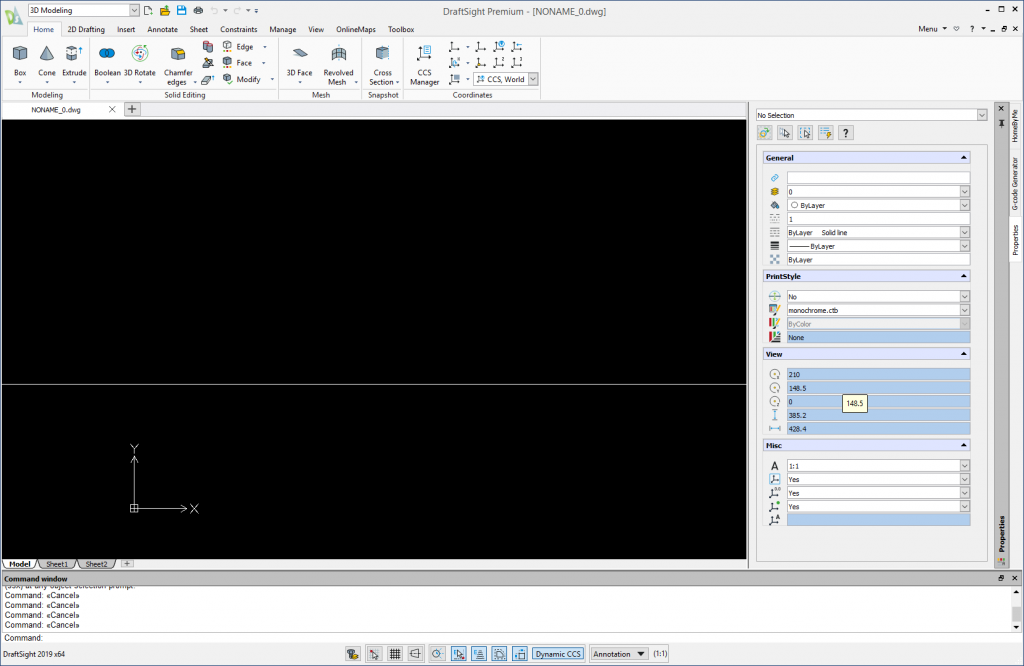
Task: Toggle the snap grid display
Action: pyautogui.click(x=394, y=653)
